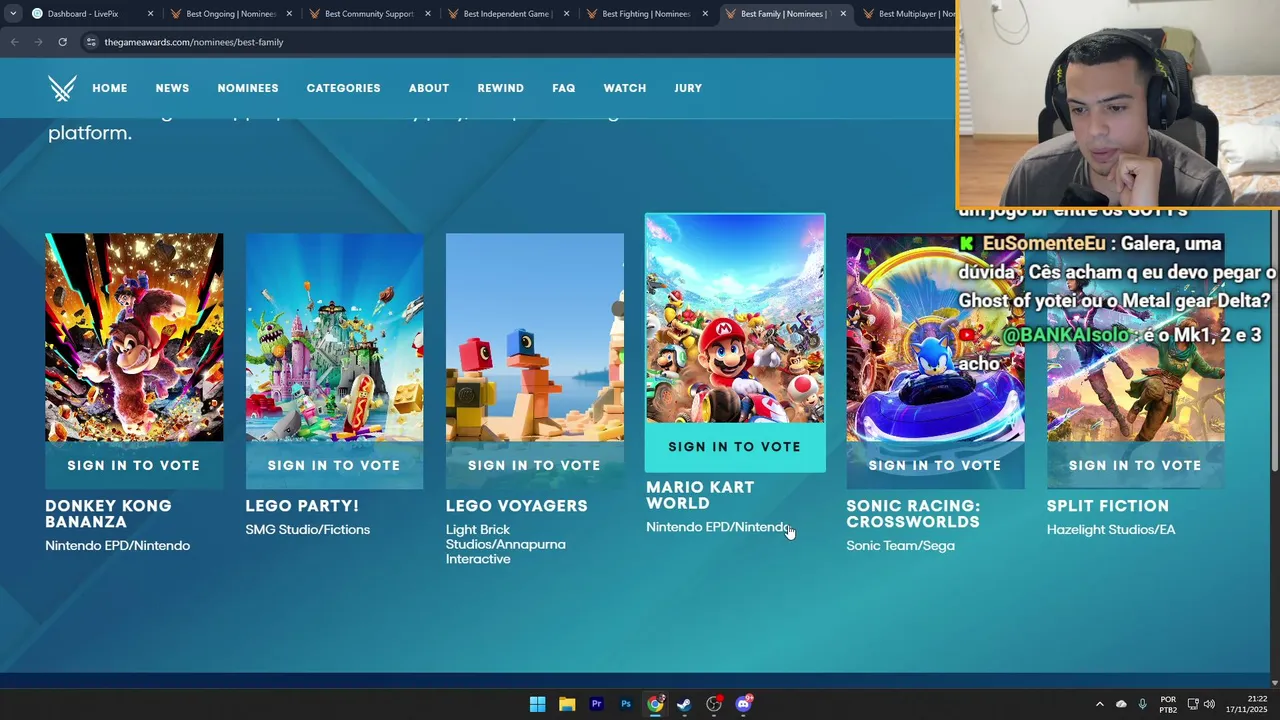Open JURY in the site navigation
This screenshot has width=1280, height=720.
[x=688, y=88]
